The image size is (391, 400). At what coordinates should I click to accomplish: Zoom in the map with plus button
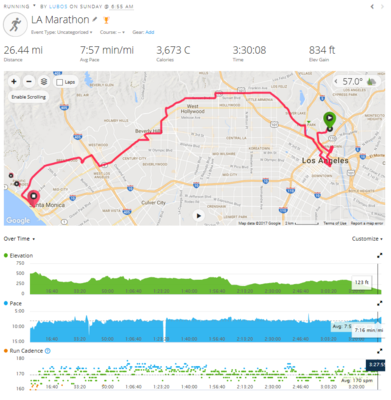point(14,82)
